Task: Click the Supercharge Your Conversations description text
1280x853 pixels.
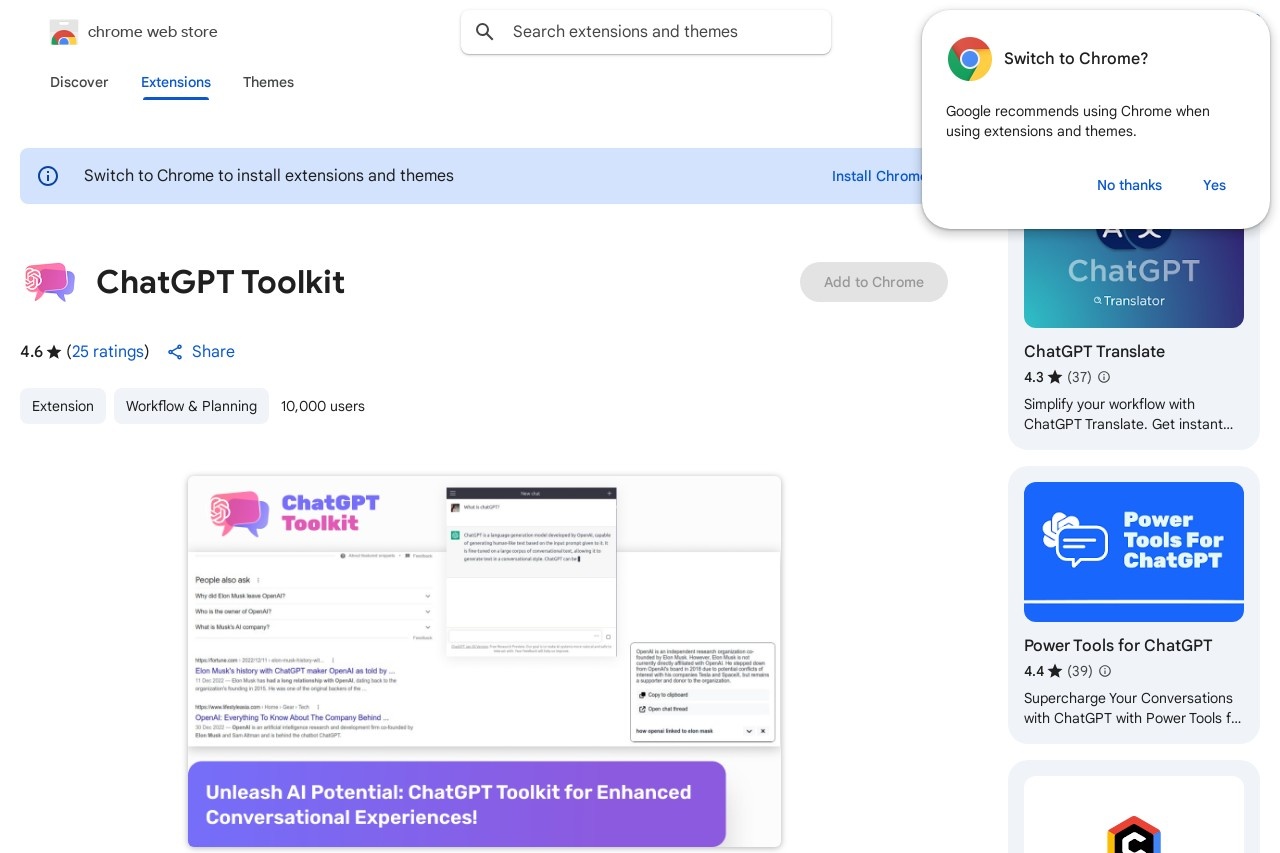Action: (x=1132, y=708)
